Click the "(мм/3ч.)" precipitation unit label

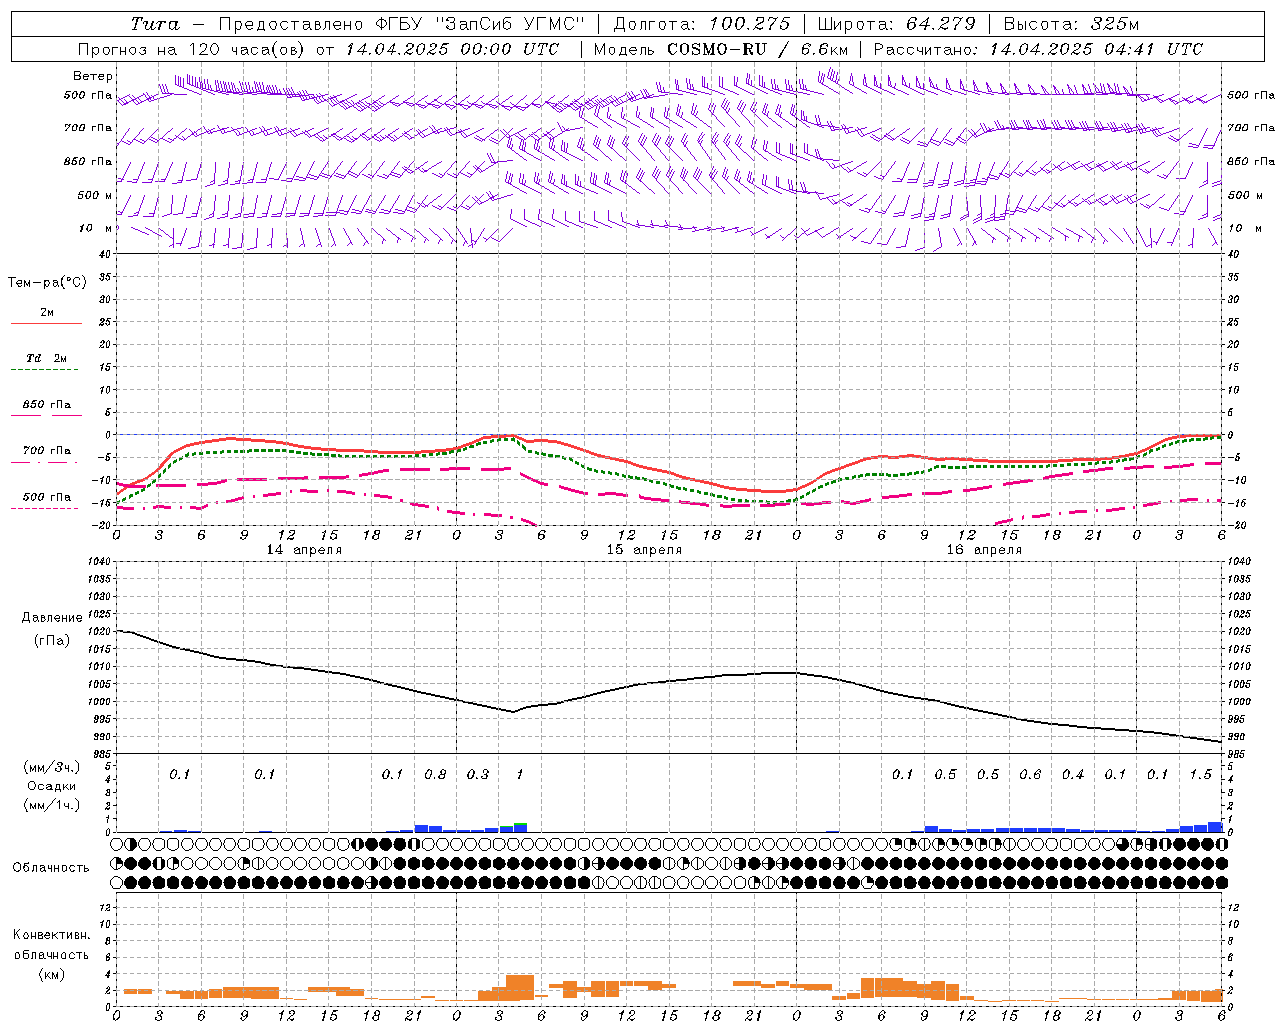click(51, 767)
